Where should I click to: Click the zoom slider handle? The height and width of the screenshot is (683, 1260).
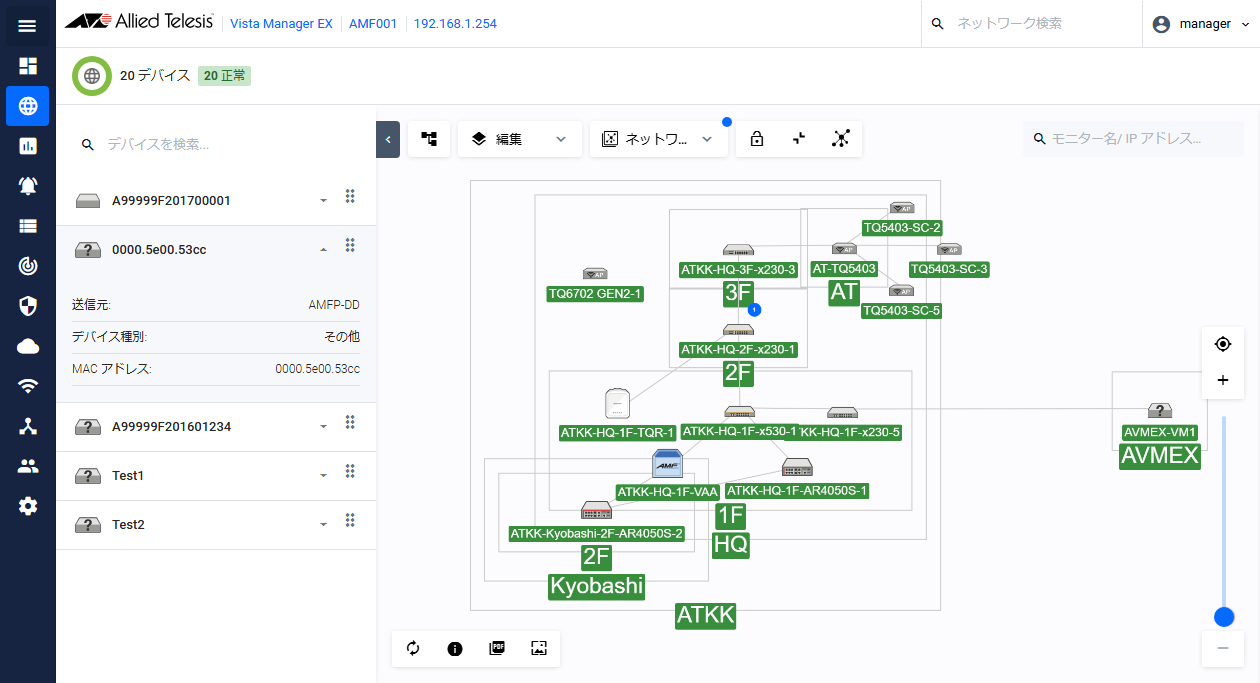coord(1223,617)
